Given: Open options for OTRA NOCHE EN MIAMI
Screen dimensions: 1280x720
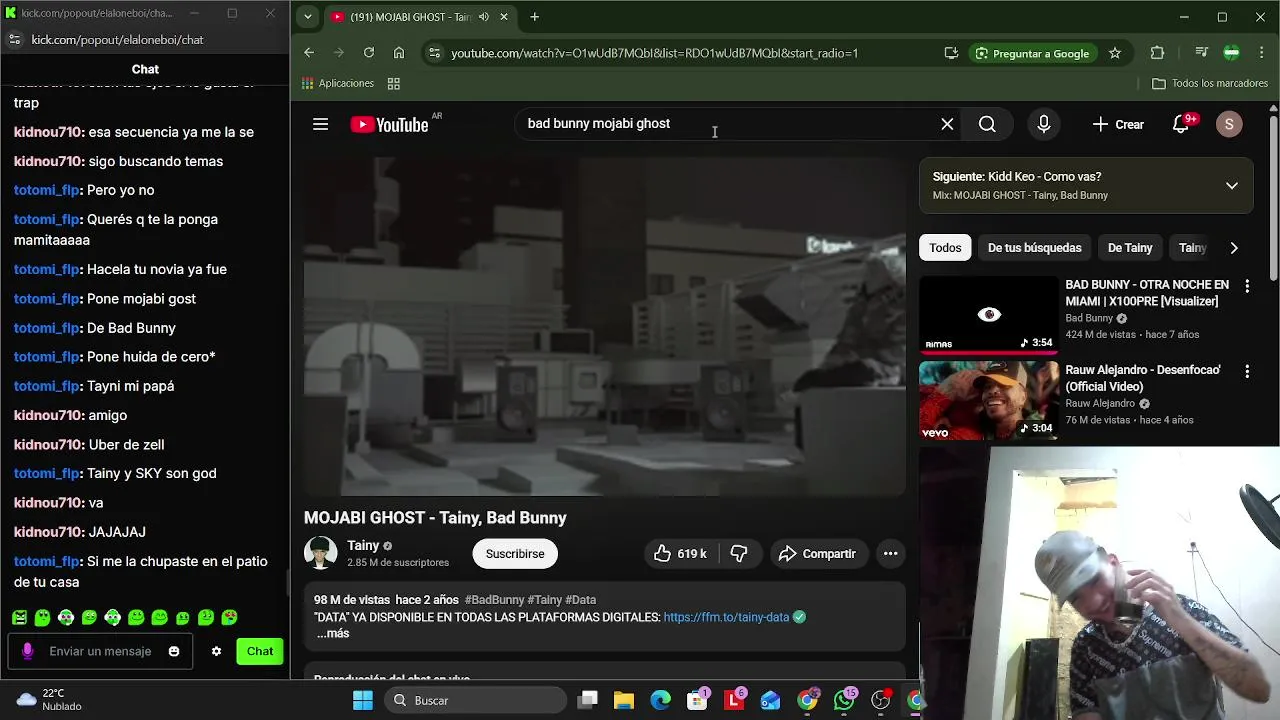Looking at the screenshot, I should [1247, 286].
